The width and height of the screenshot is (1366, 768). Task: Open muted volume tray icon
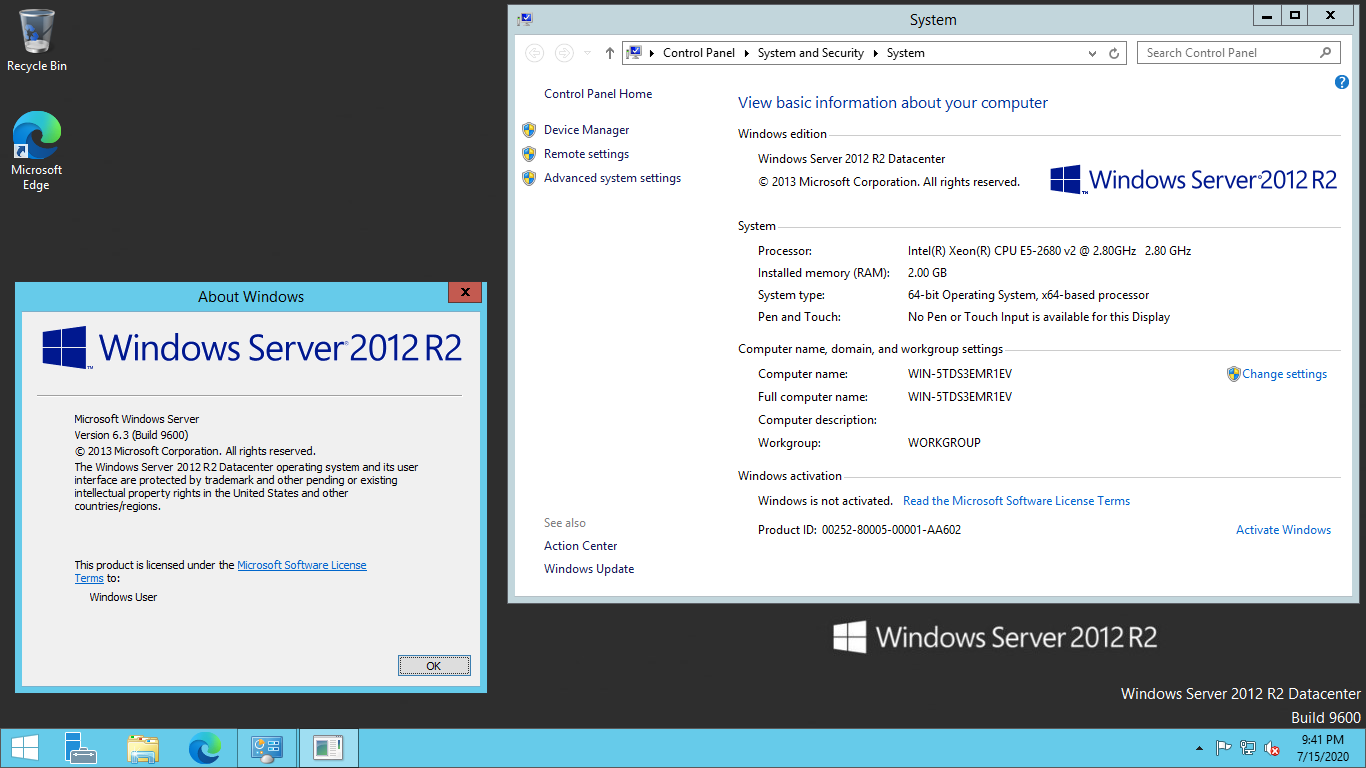(1272, 748)
